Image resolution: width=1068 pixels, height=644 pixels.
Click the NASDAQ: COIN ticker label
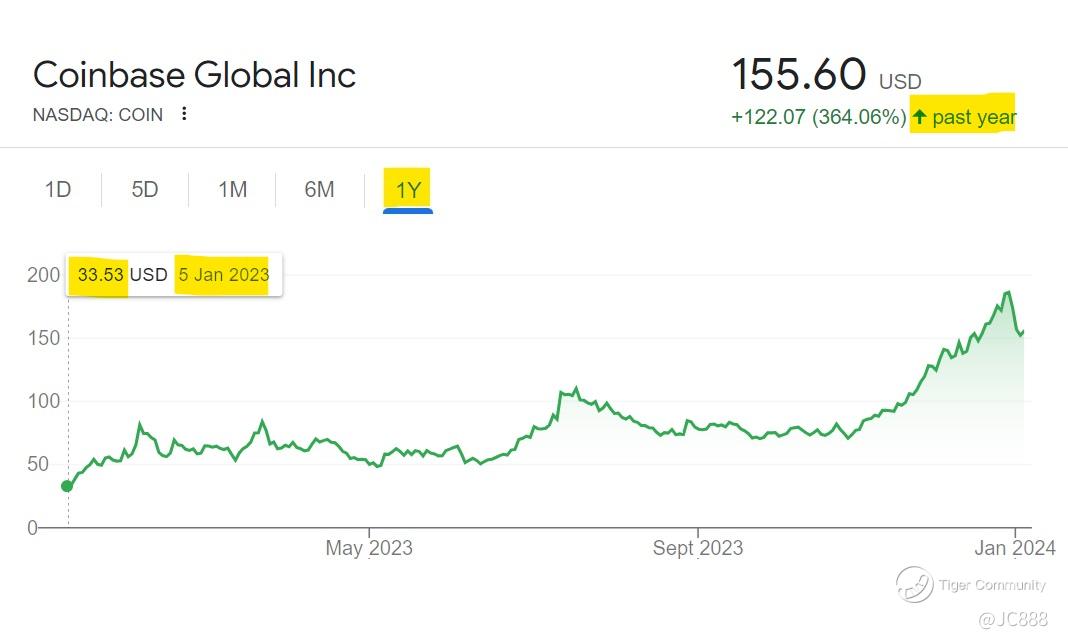(x=98, y=115)
